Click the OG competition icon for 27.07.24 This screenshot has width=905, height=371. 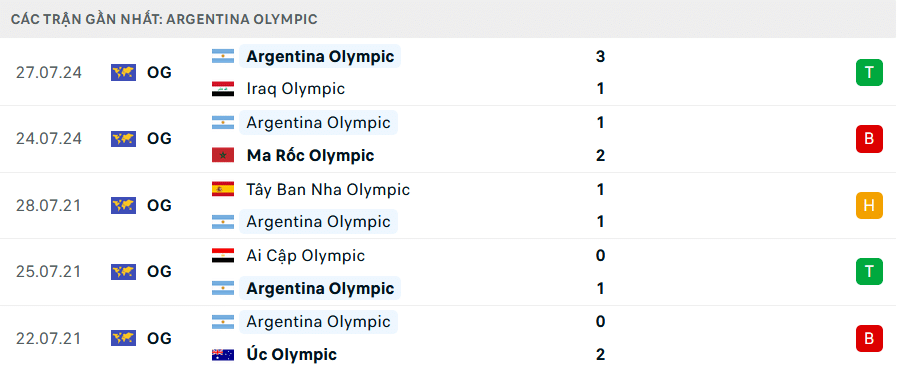tap(124, 73)
